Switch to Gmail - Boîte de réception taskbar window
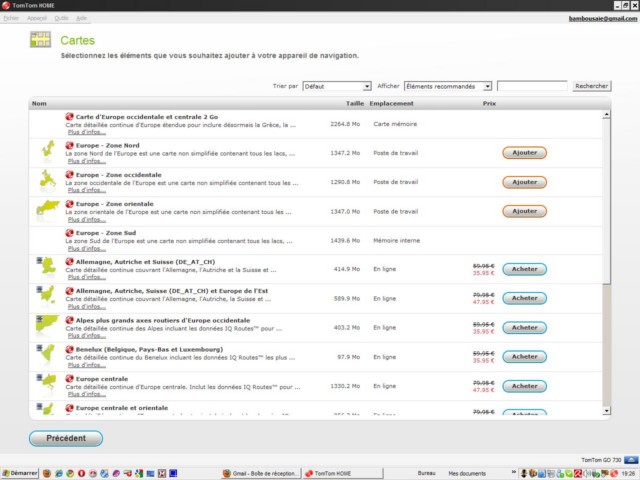This screenshot has height=480, width=640. tap(261, 473)
